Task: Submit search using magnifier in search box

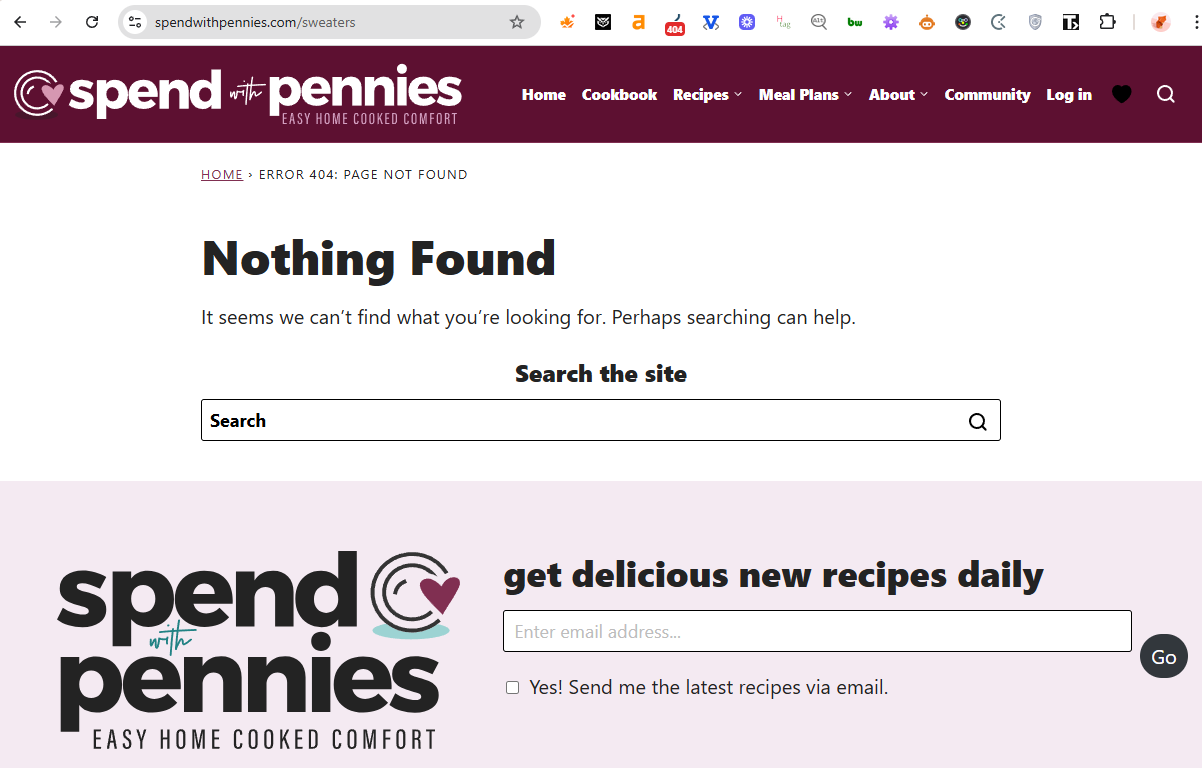Action: coord(977,421)
